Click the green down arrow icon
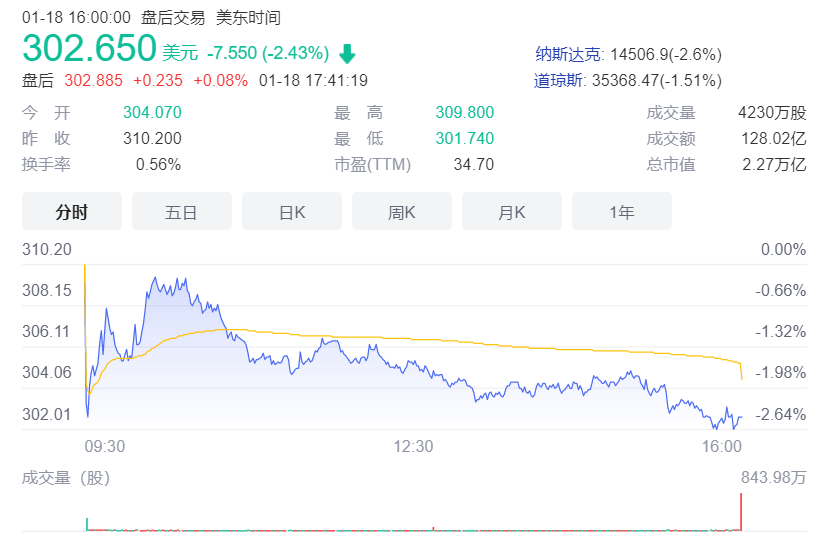824x545 pixels. pos(347,53)
